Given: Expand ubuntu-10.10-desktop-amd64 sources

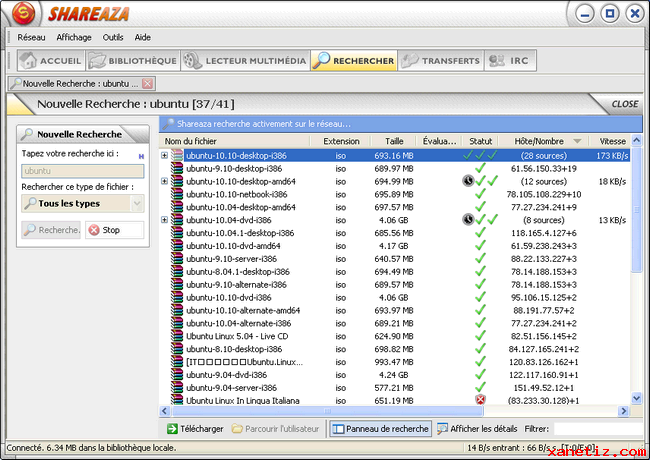Looking at the screenshot, I should pos(164,181).
